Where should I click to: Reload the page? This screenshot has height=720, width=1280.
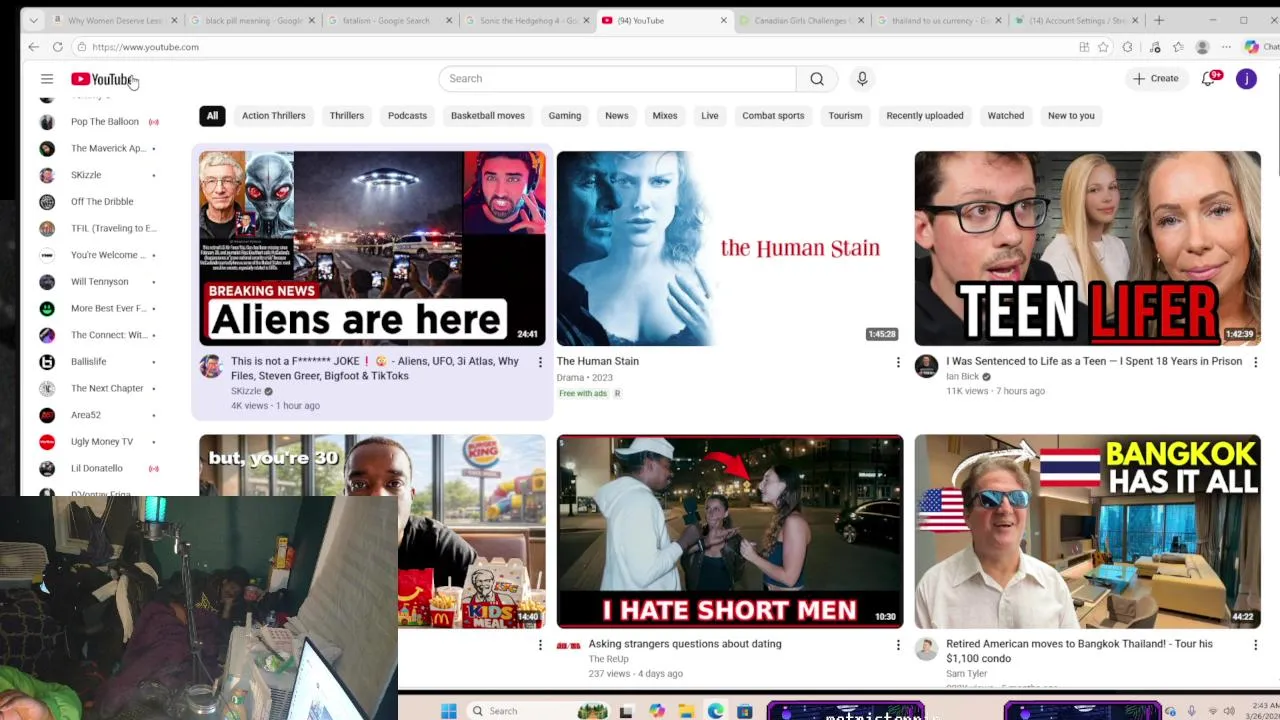point(58,47)
